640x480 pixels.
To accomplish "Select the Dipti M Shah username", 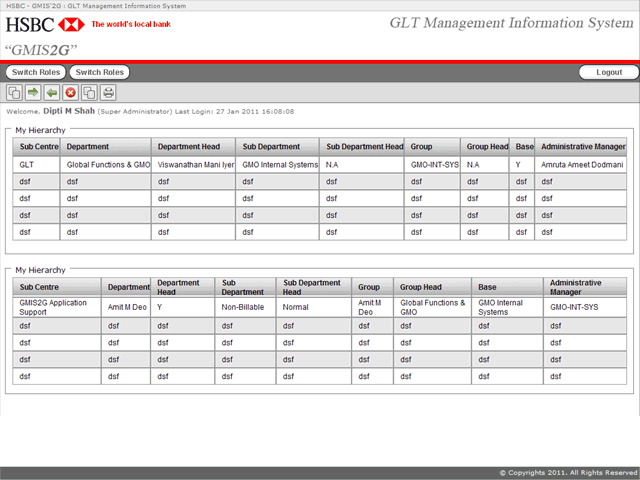I will tap(71, 112).
